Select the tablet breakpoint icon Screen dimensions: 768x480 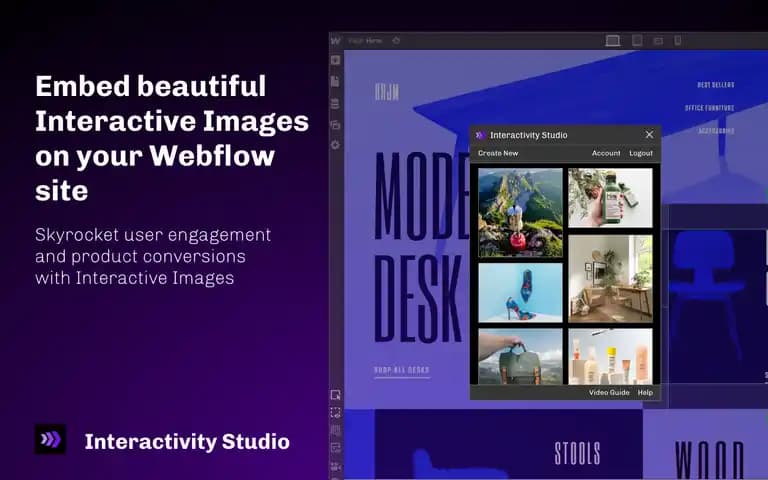coord(637,41)
